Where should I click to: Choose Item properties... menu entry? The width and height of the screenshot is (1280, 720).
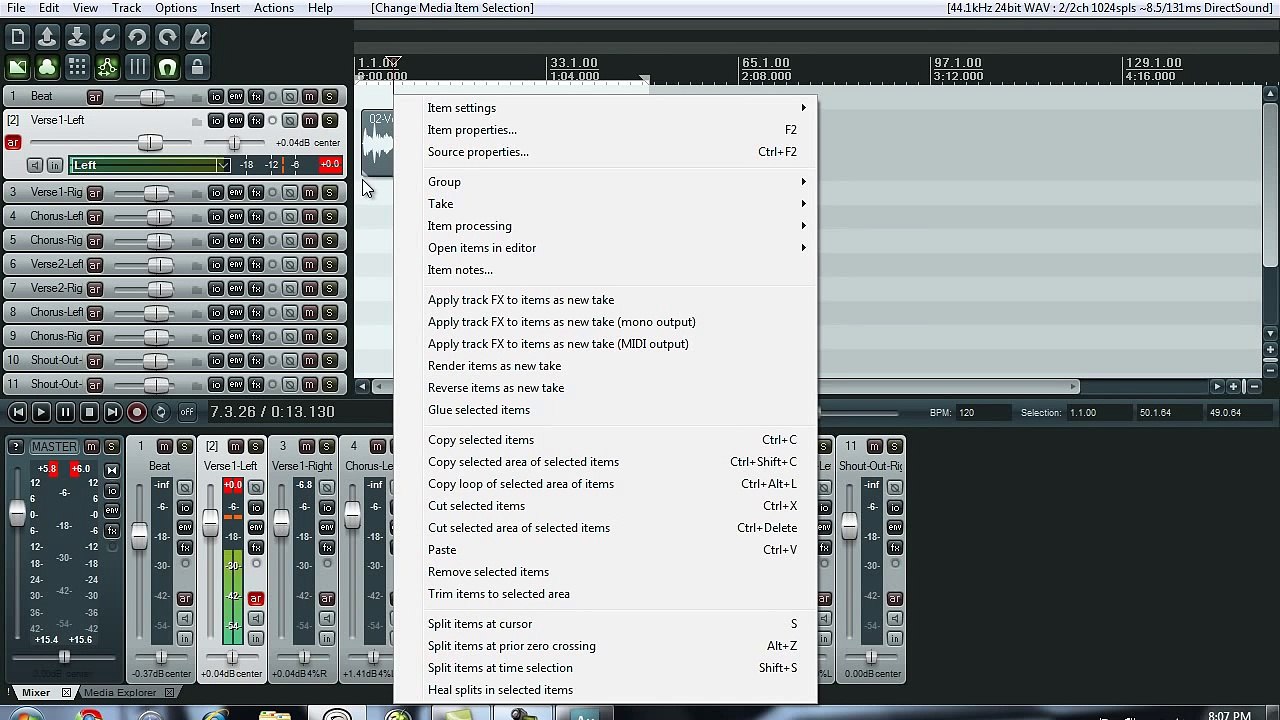pyautogui.click(x=615, y=130)
